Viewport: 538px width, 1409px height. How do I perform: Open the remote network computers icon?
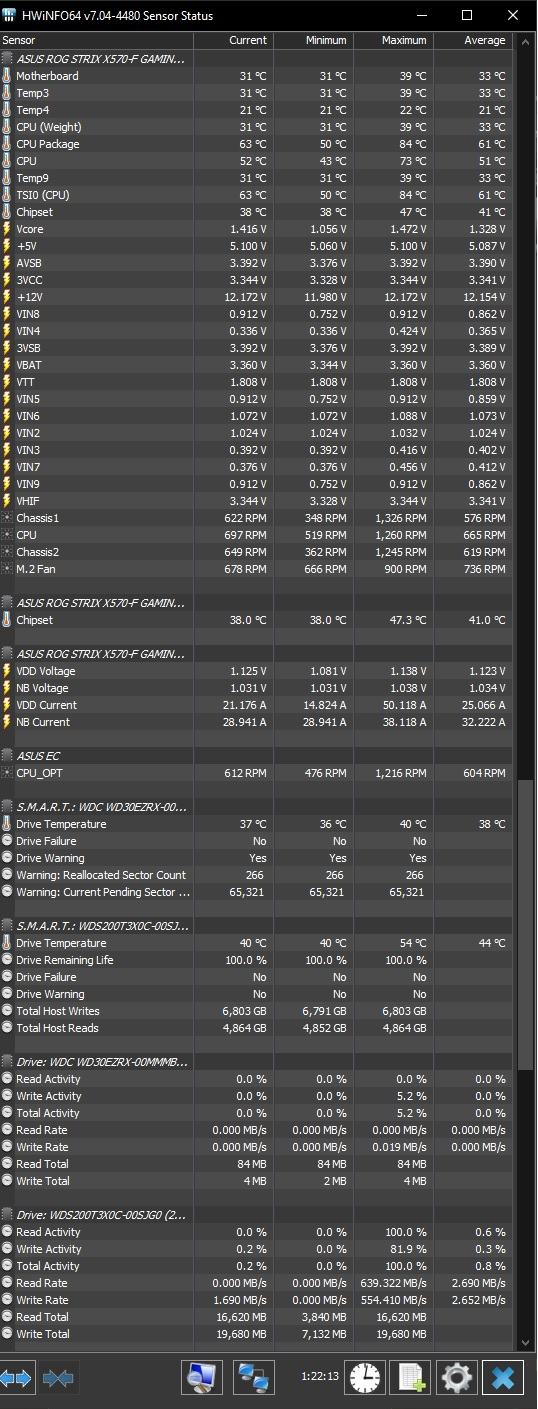[x=254, y=1378]
